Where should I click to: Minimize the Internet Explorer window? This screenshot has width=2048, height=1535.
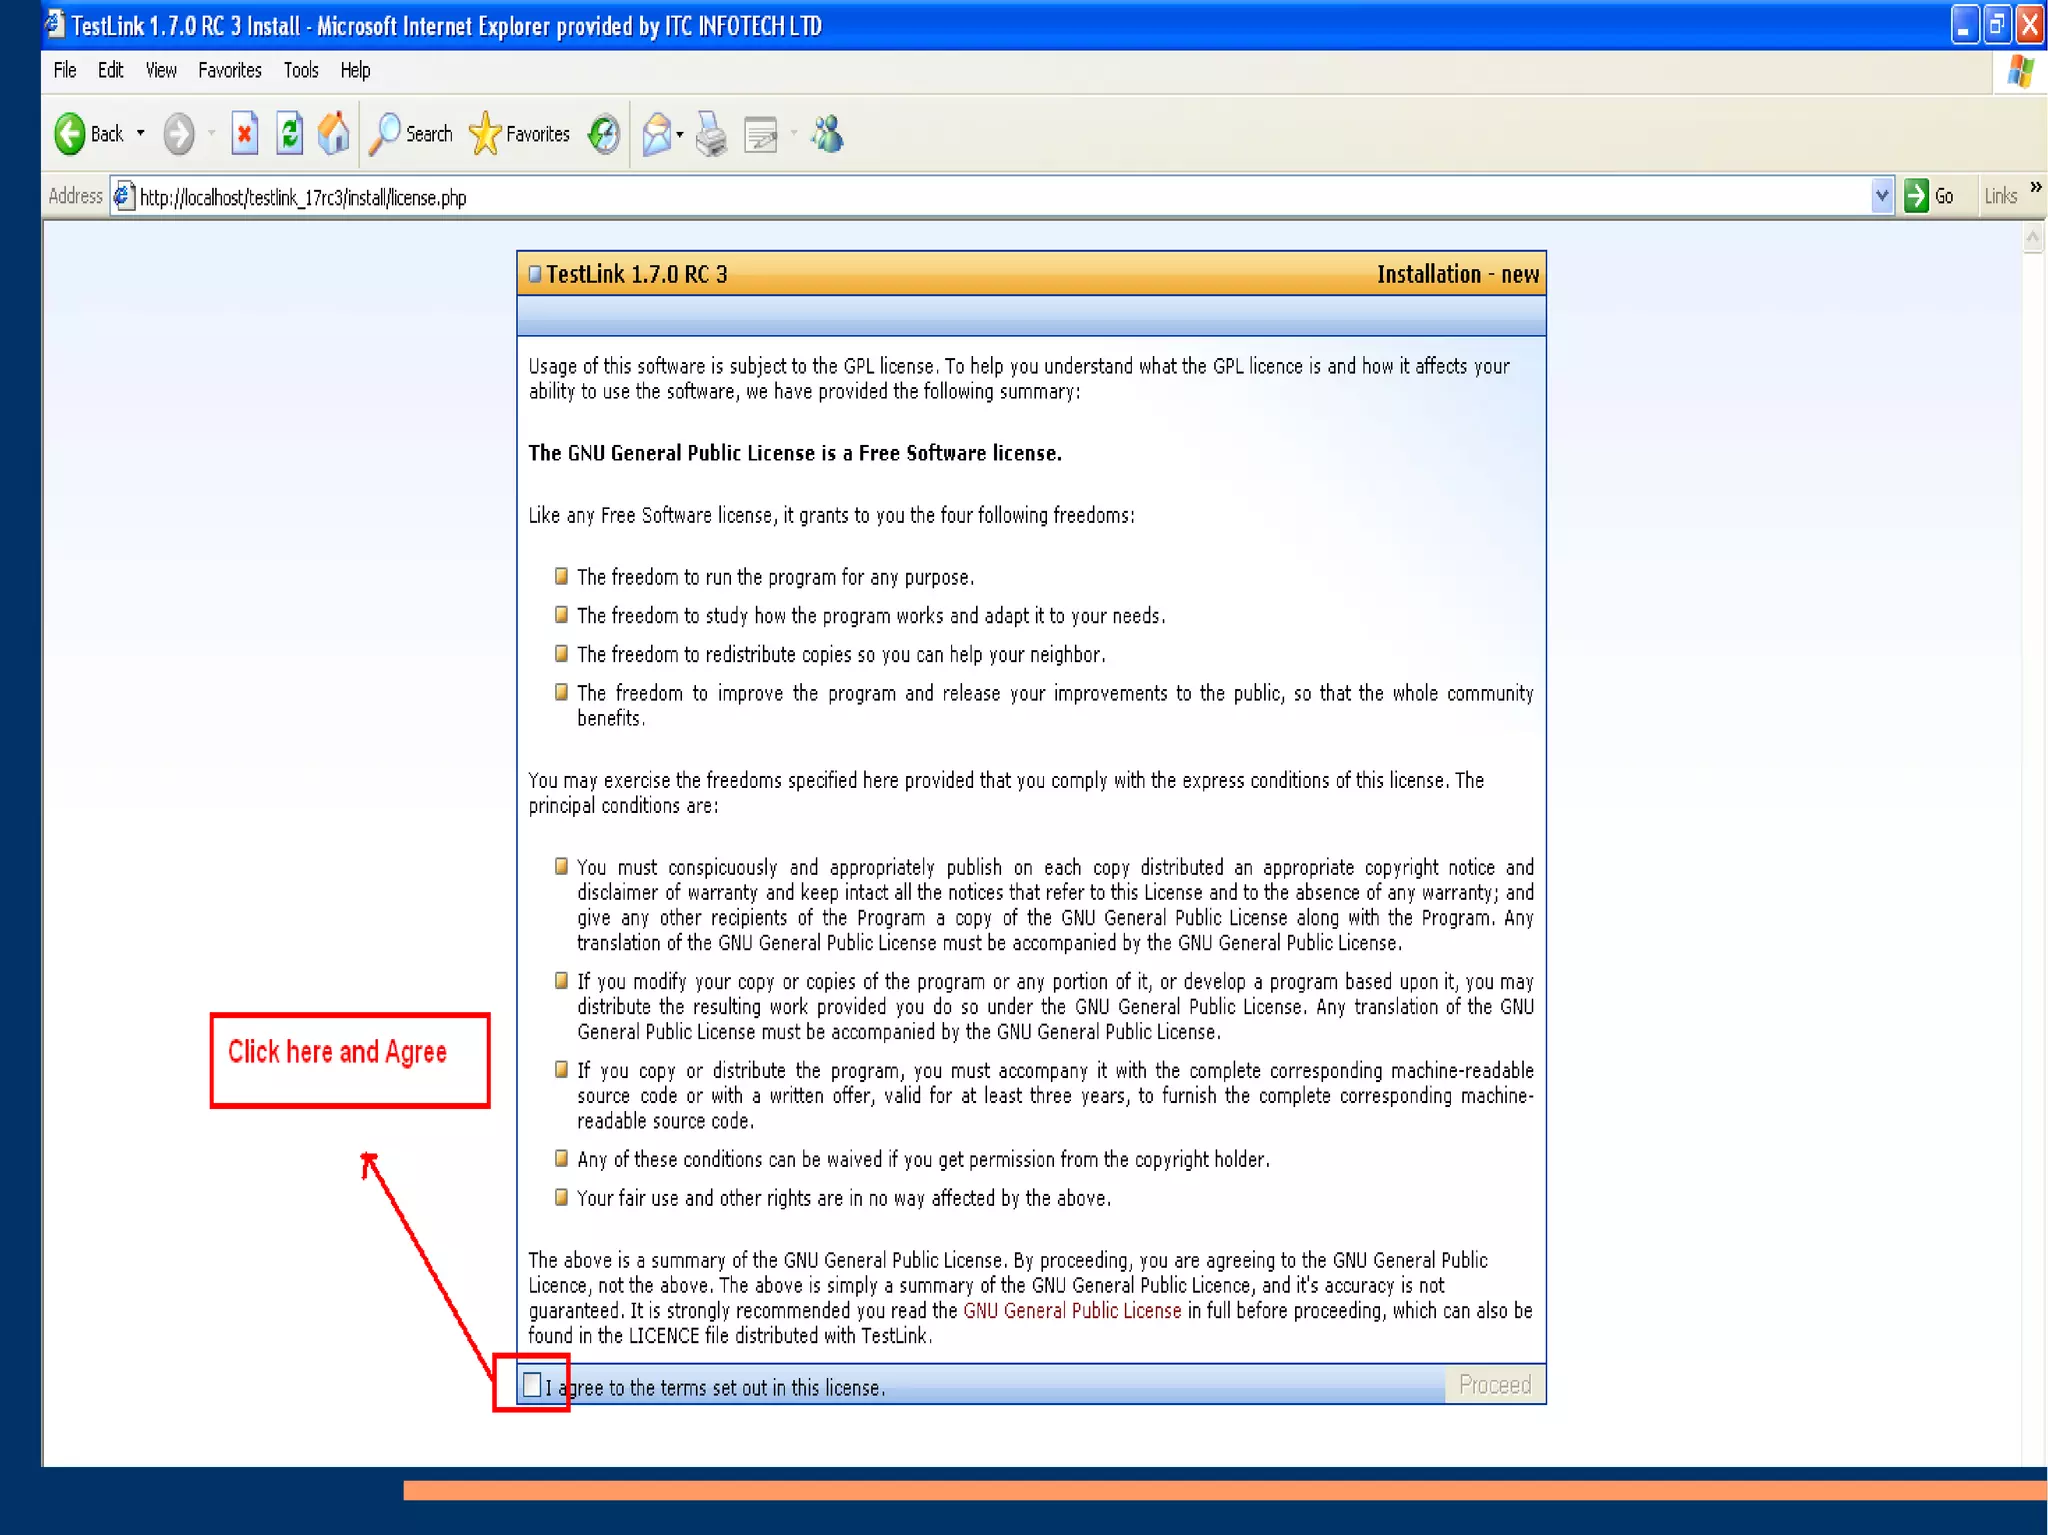(x=1964, y=25)
